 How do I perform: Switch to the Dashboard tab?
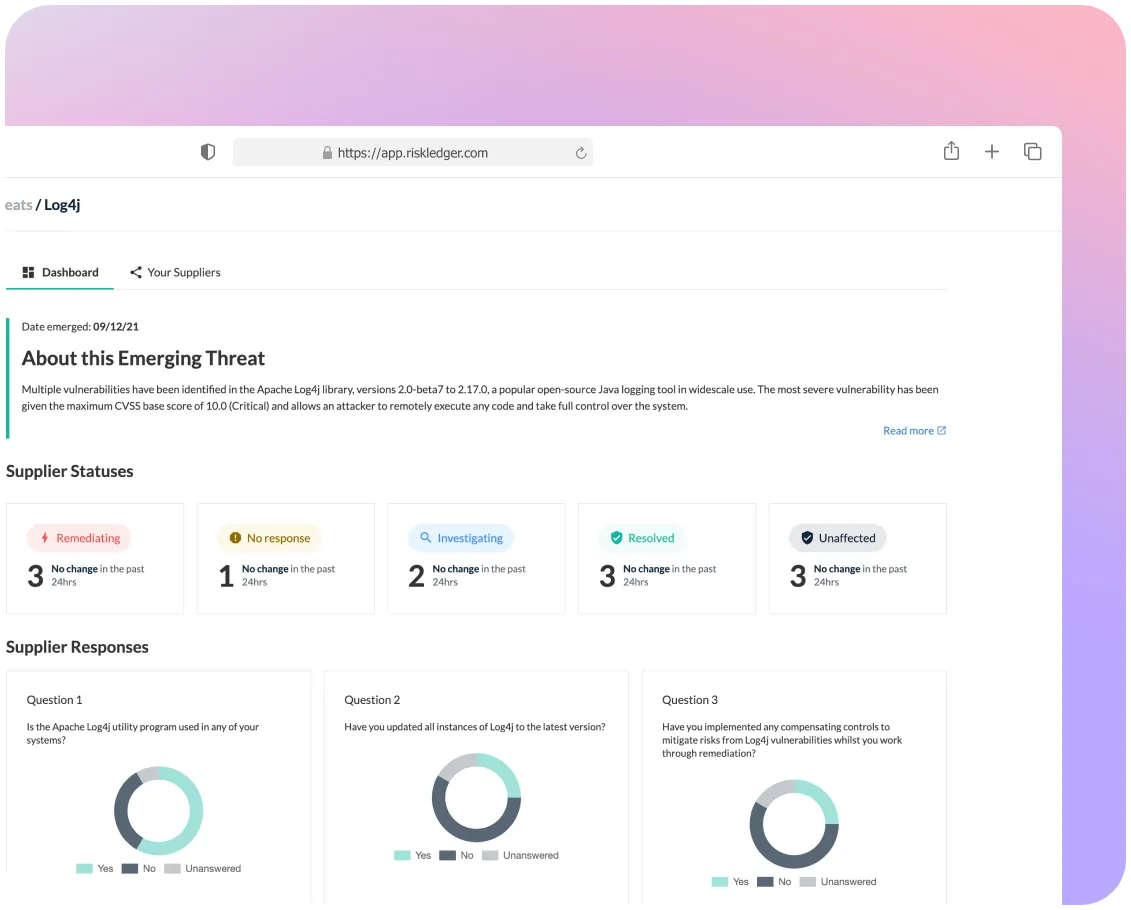[60, 273]
